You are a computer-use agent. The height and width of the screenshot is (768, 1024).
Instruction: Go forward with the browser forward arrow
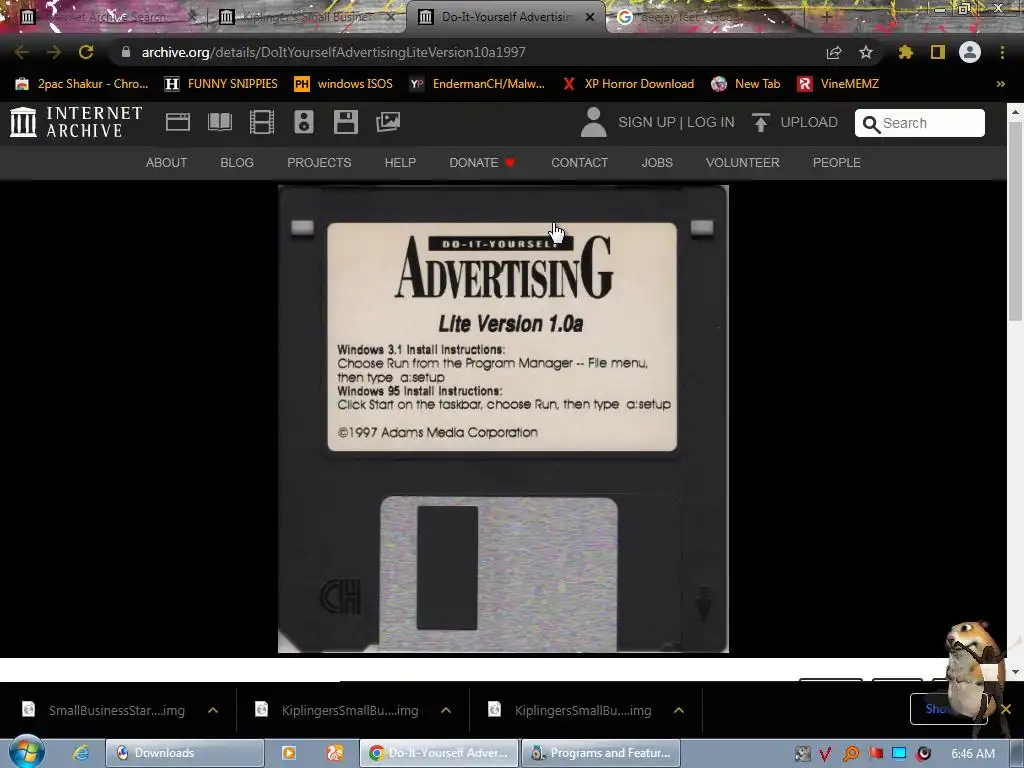point(54,52)
